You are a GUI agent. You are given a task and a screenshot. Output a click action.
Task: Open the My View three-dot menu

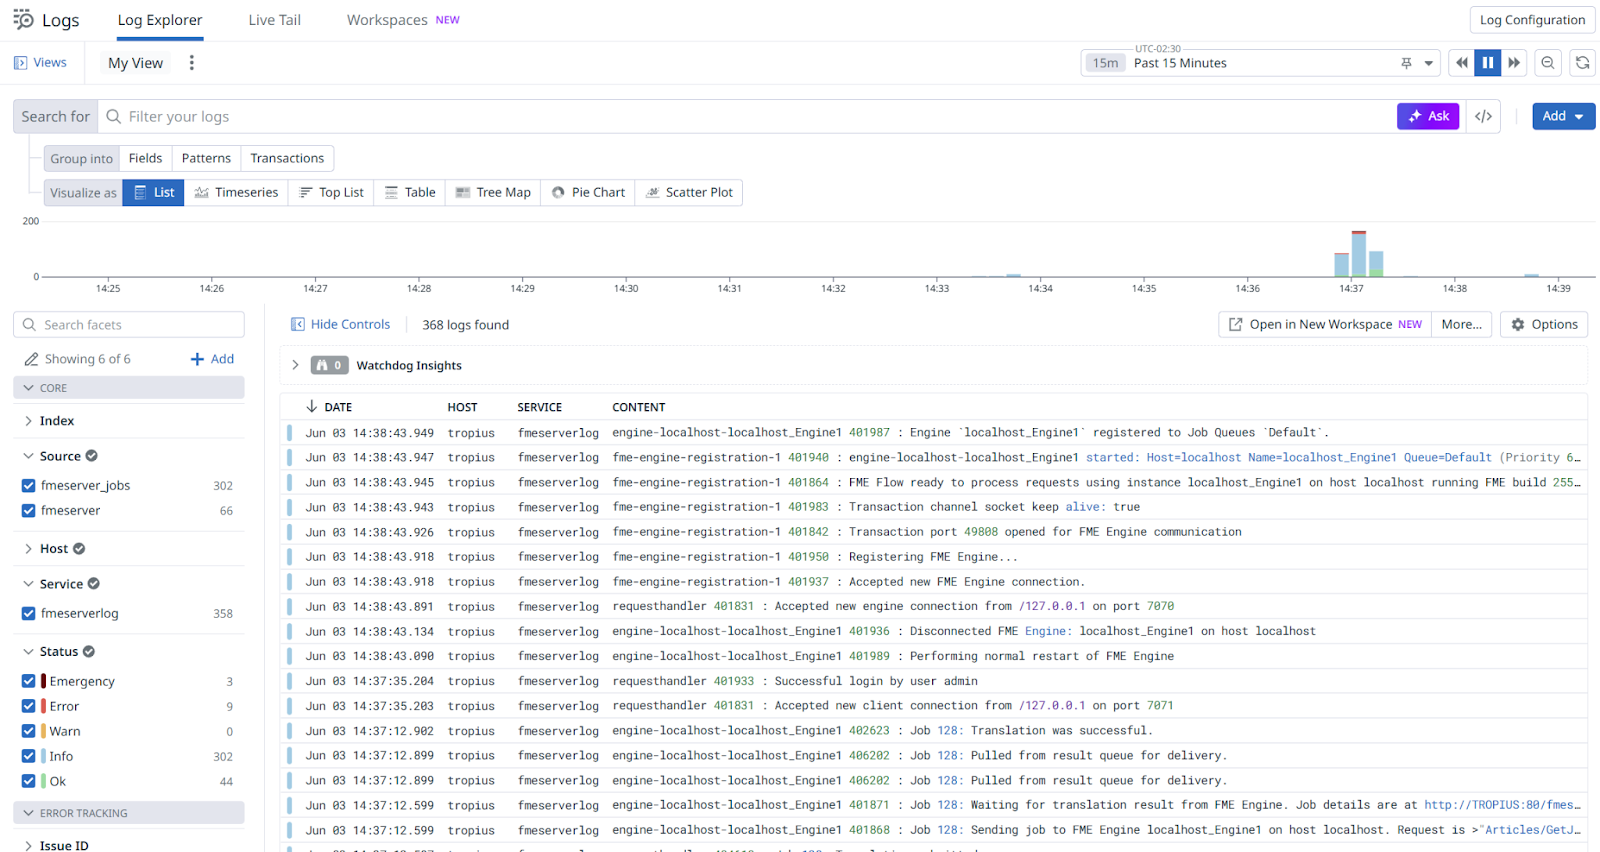[x=192, y=63]
